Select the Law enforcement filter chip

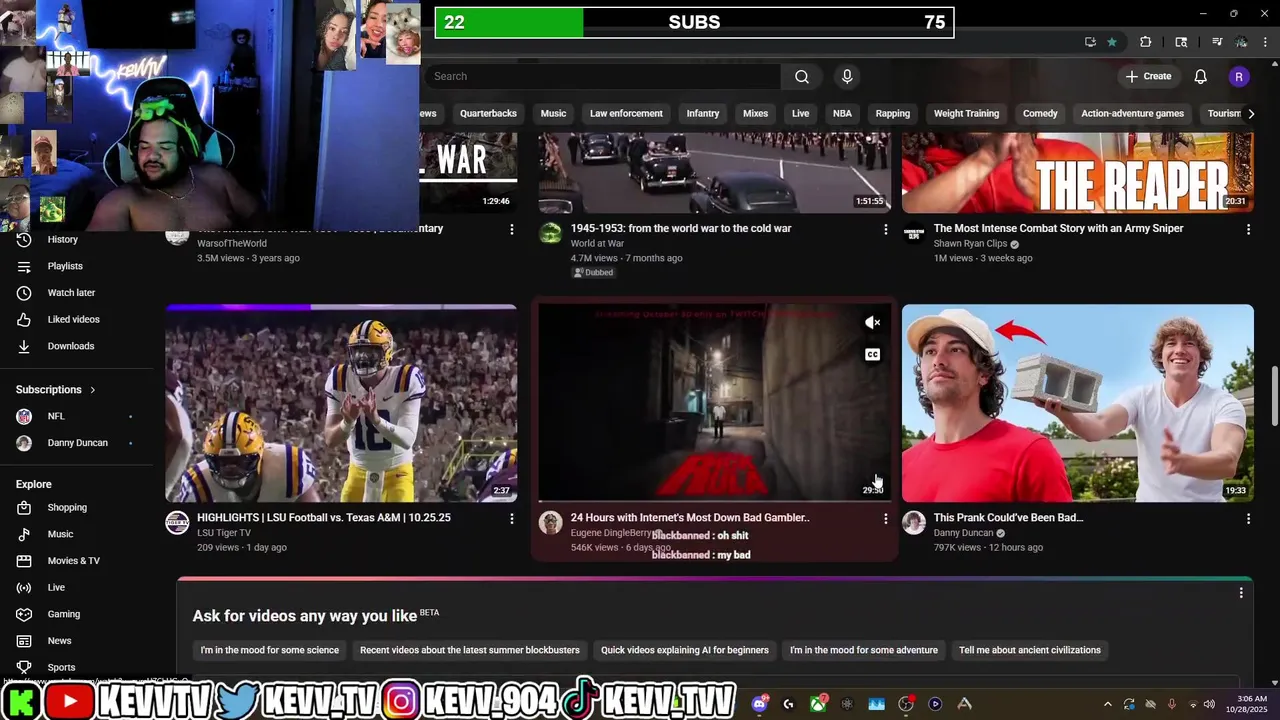click(626, 113)
